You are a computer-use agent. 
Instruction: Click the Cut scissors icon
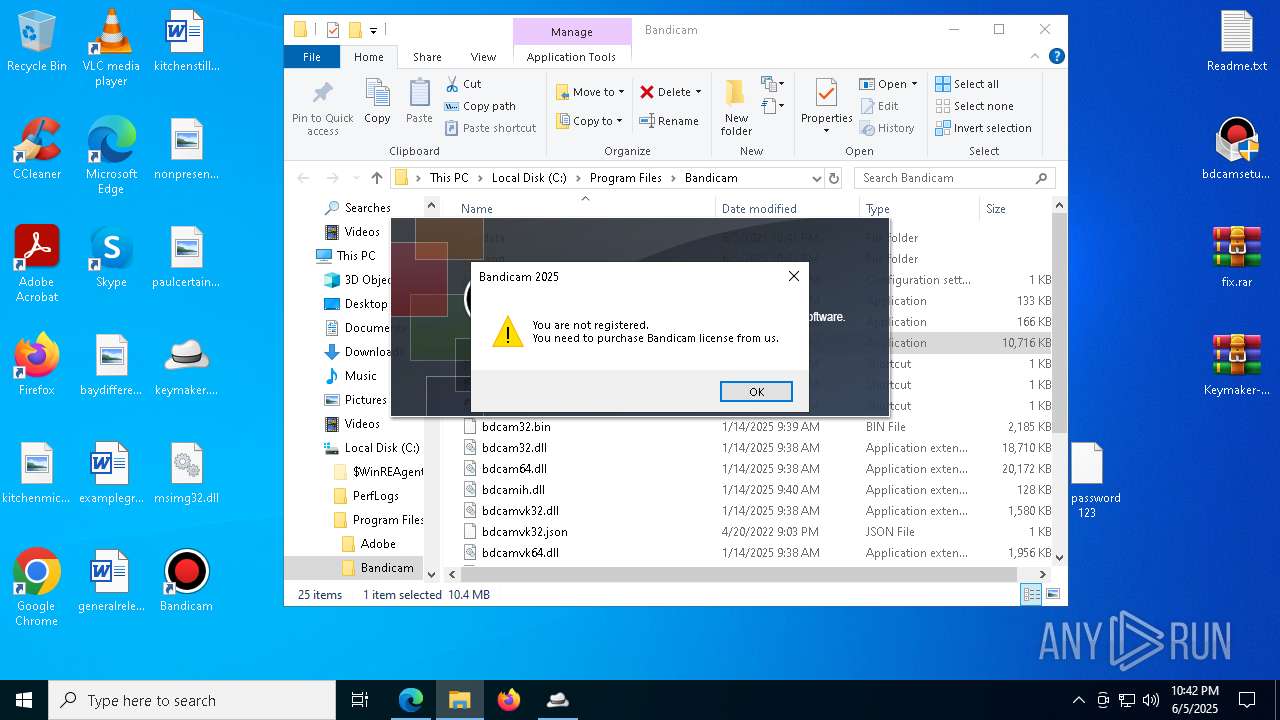pyautogui.click(x=452, y=84)
